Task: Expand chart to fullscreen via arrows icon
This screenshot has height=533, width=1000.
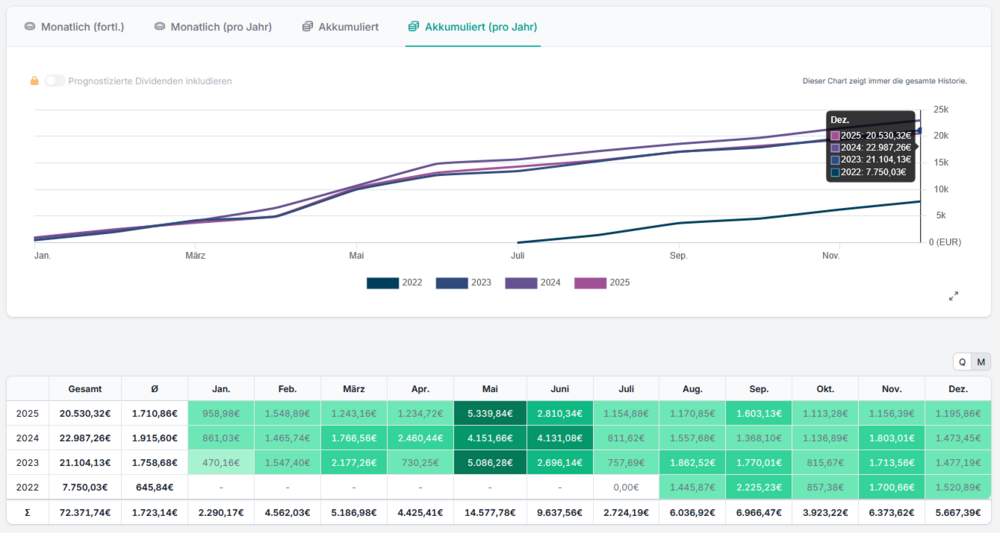Action: [953, 296]
